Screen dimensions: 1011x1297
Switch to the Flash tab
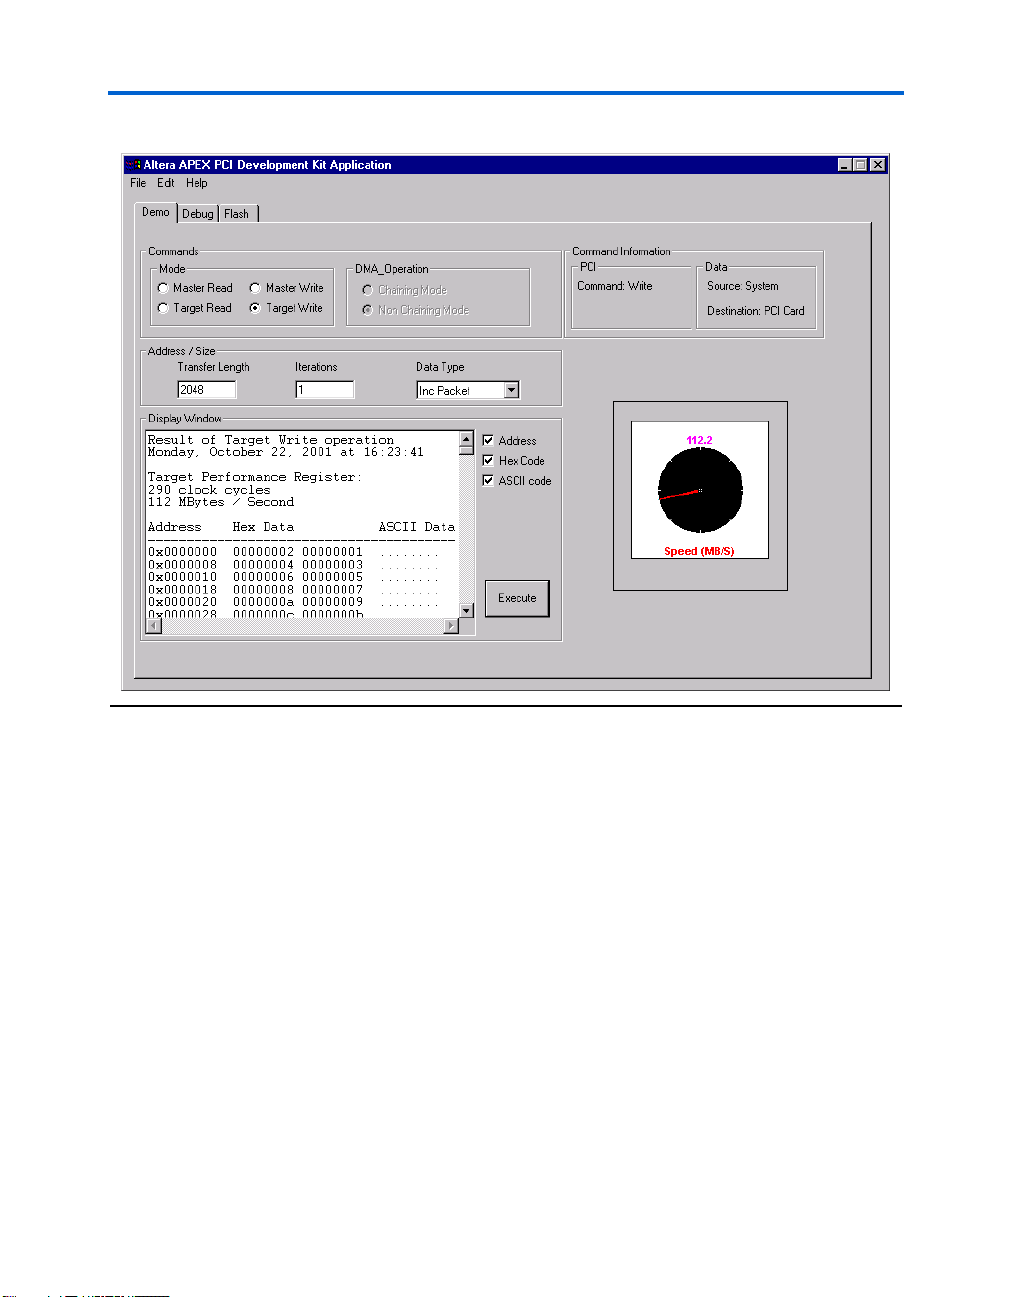coord(237,214)
